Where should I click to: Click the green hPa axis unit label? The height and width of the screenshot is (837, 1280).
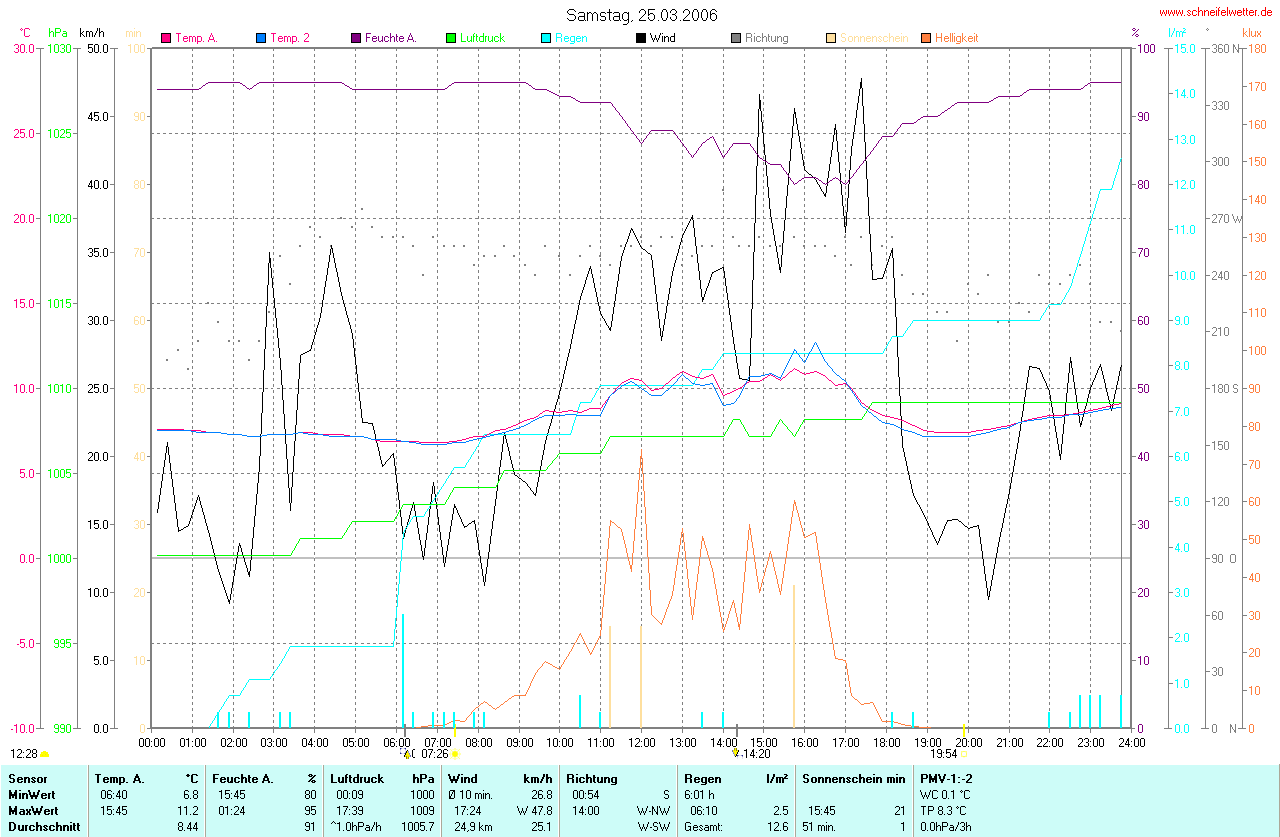tap(58, 33)
